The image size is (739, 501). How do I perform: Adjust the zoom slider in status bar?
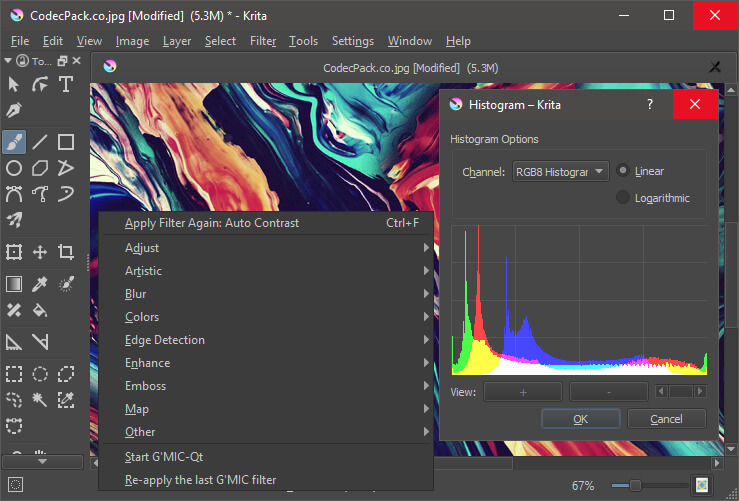634,485
